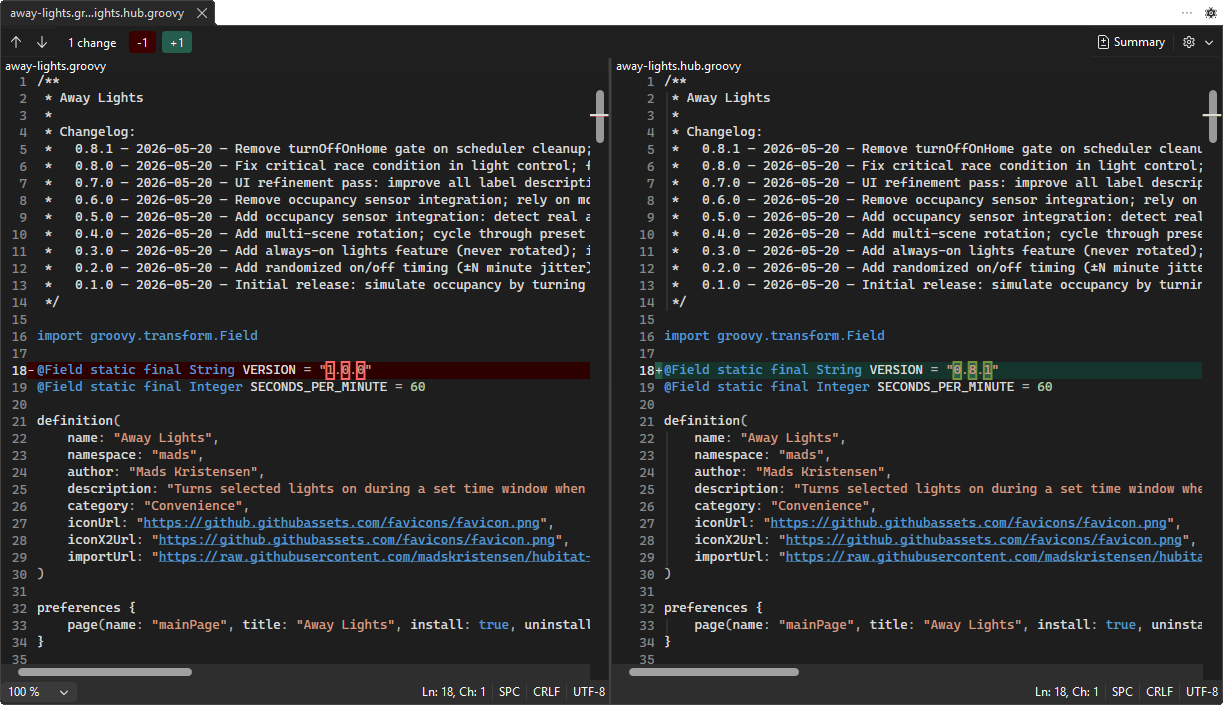Click 0.8.1 changelog entry in left pane

[317, 149]
